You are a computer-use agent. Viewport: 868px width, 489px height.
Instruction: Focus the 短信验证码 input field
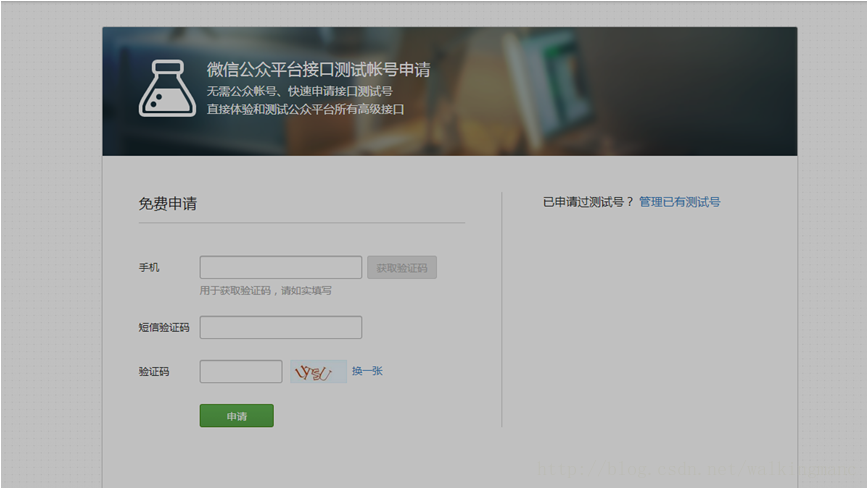(281, 327)
